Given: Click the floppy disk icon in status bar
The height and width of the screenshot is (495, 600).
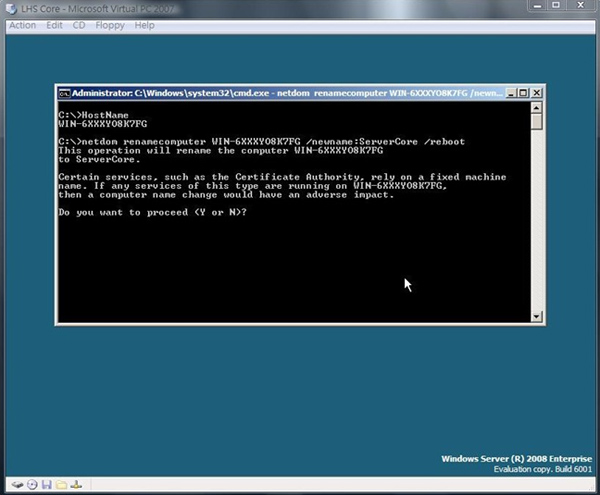Looking at the screenshot, I should (x=46, y=485).
